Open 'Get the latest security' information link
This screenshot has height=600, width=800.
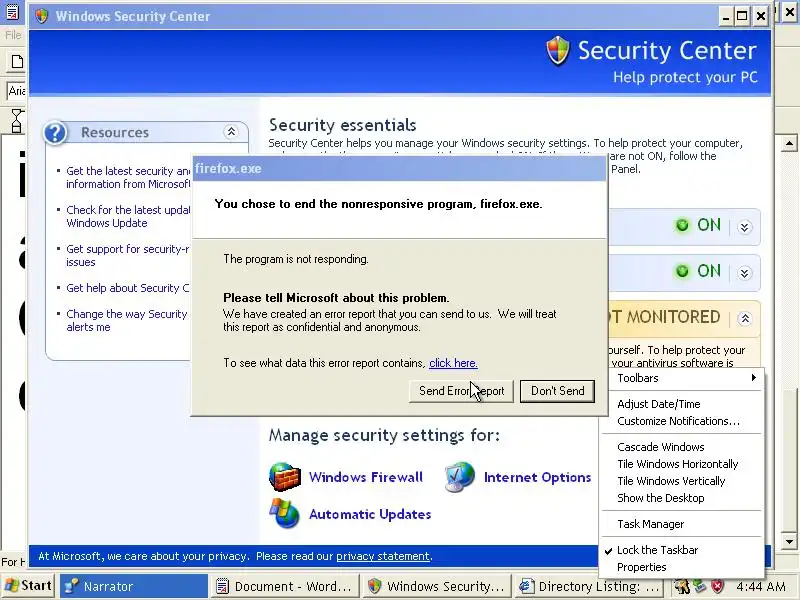(x=128, y=178)
